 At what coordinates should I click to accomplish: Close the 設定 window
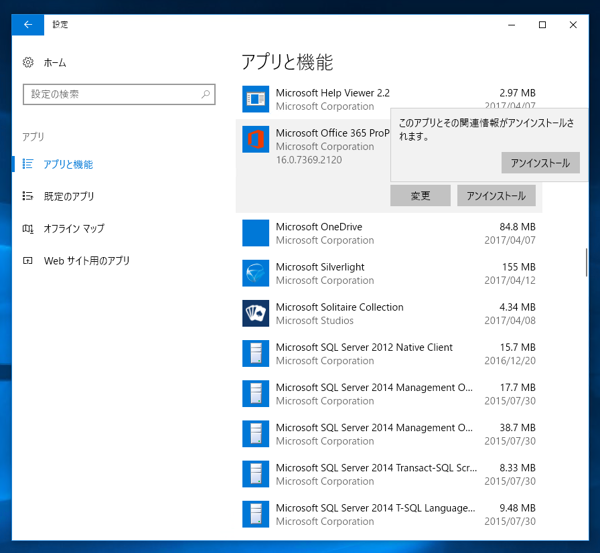[x=573, y=25]
